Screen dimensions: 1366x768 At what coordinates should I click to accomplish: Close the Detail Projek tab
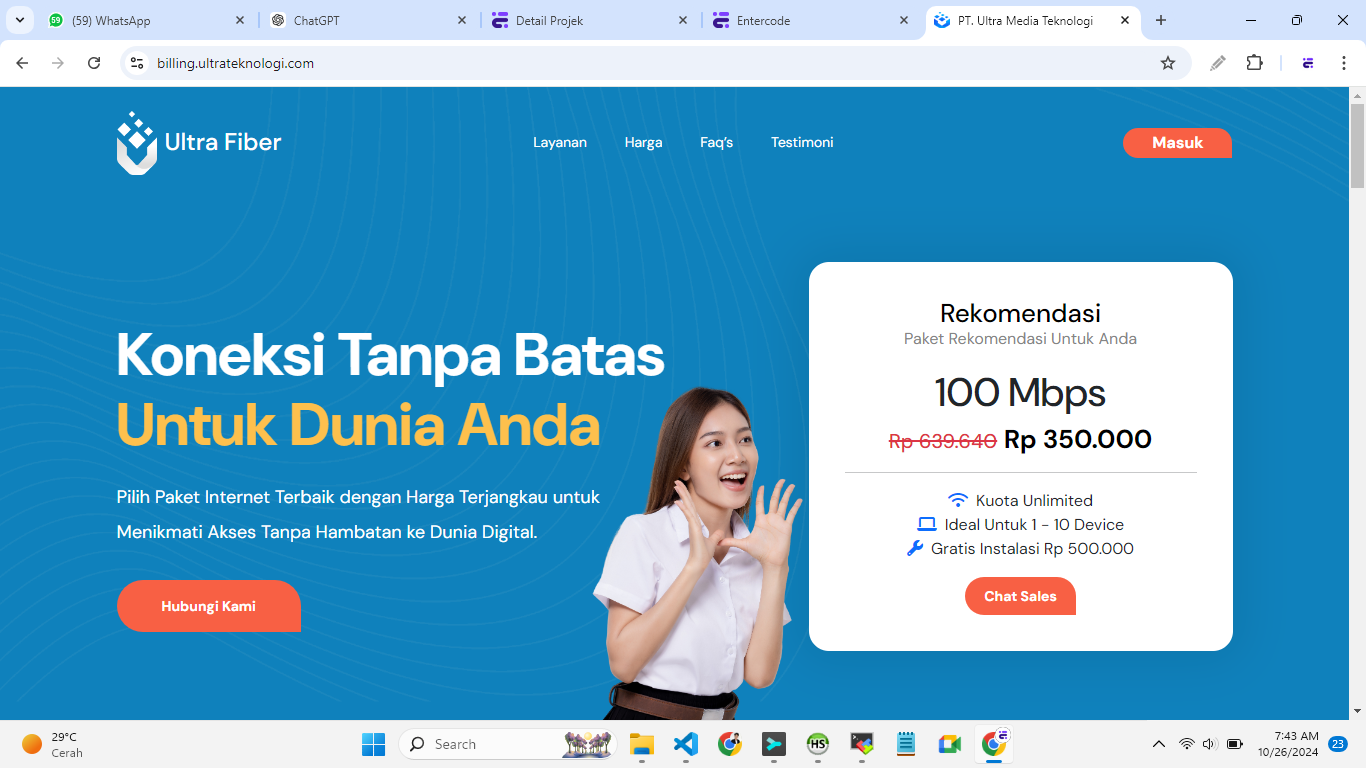683,20
